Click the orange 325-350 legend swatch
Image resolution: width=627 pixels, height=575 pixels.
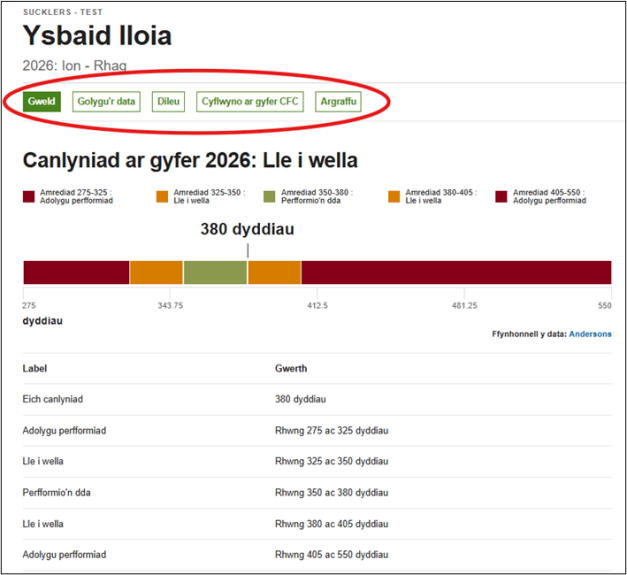(163, 196)
